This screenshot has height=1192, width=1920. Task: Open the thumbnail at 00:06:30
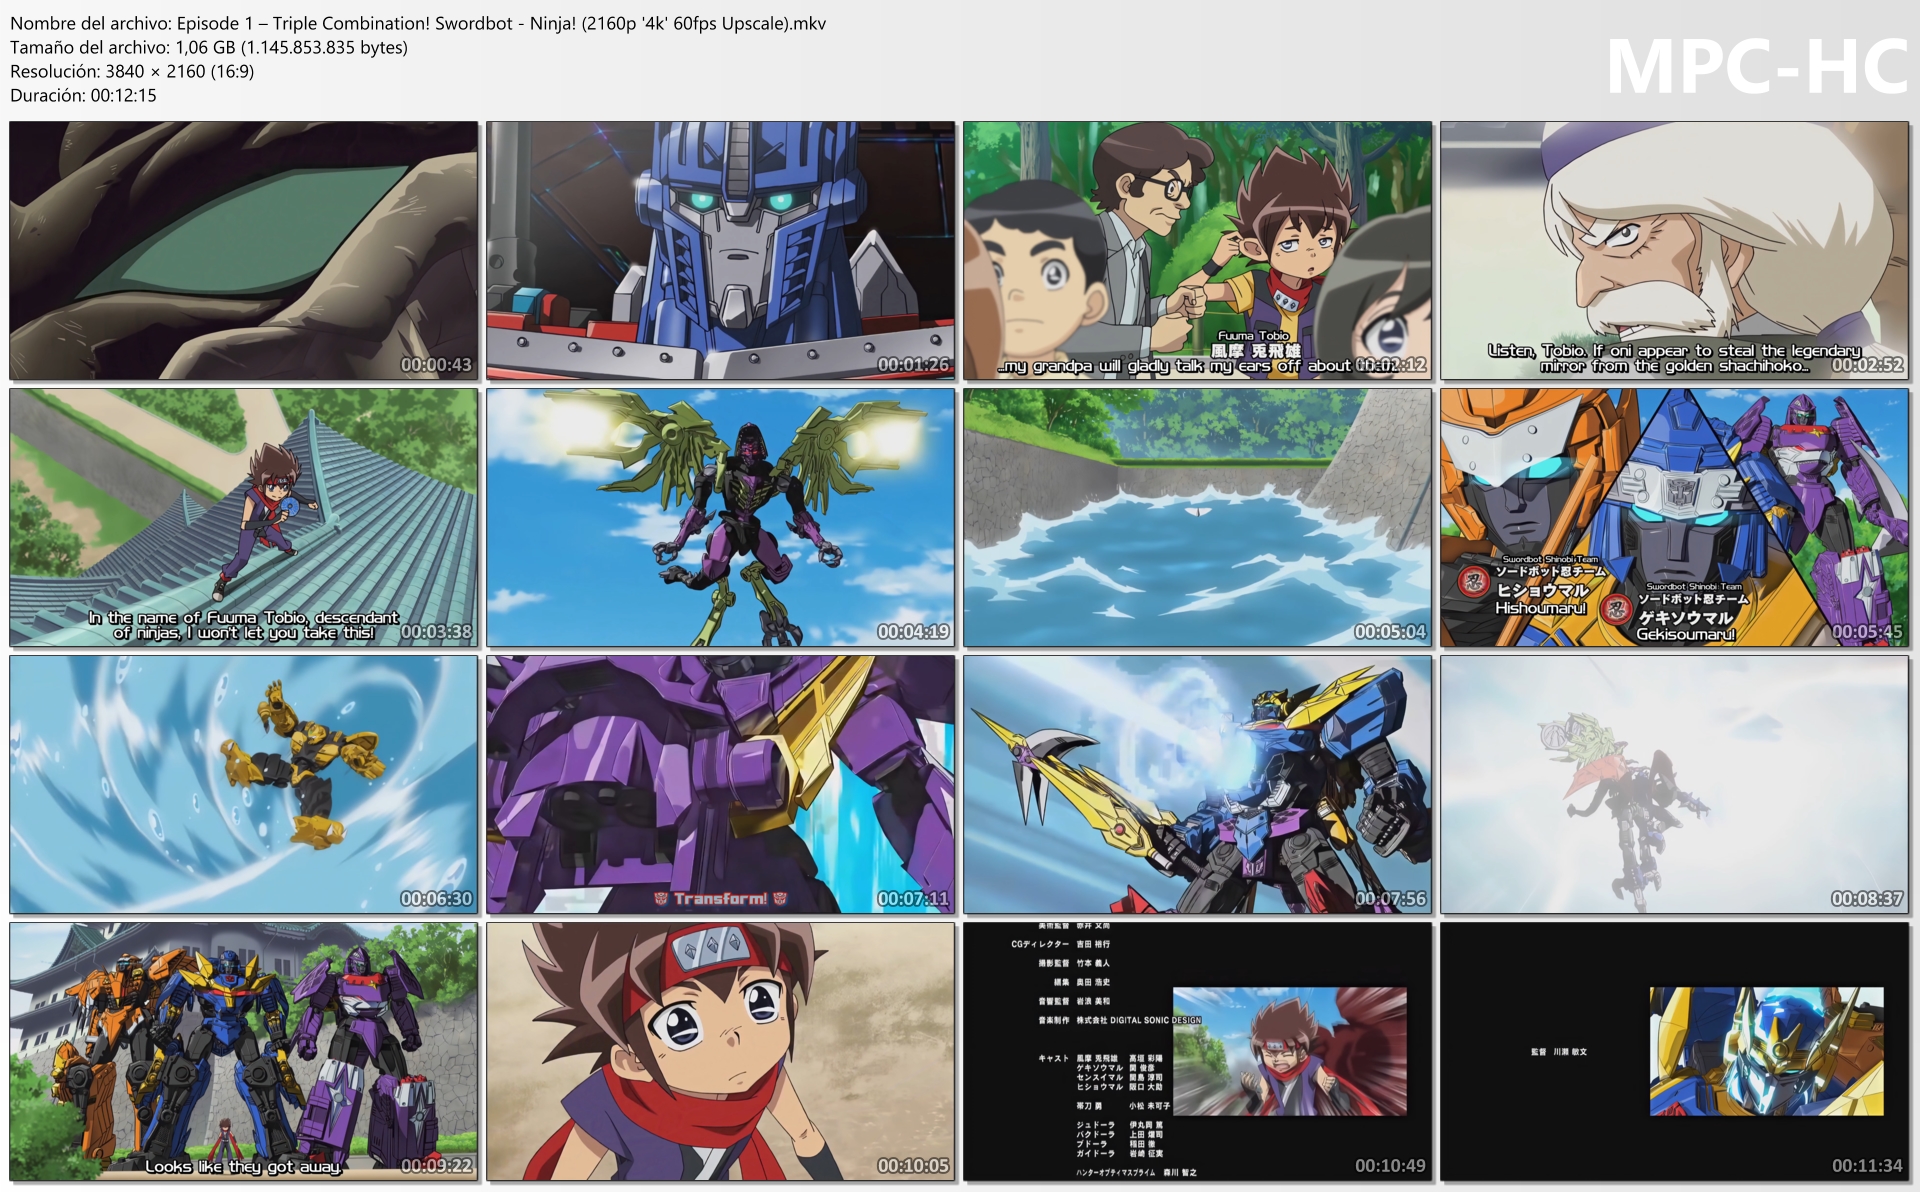point(244,785)
